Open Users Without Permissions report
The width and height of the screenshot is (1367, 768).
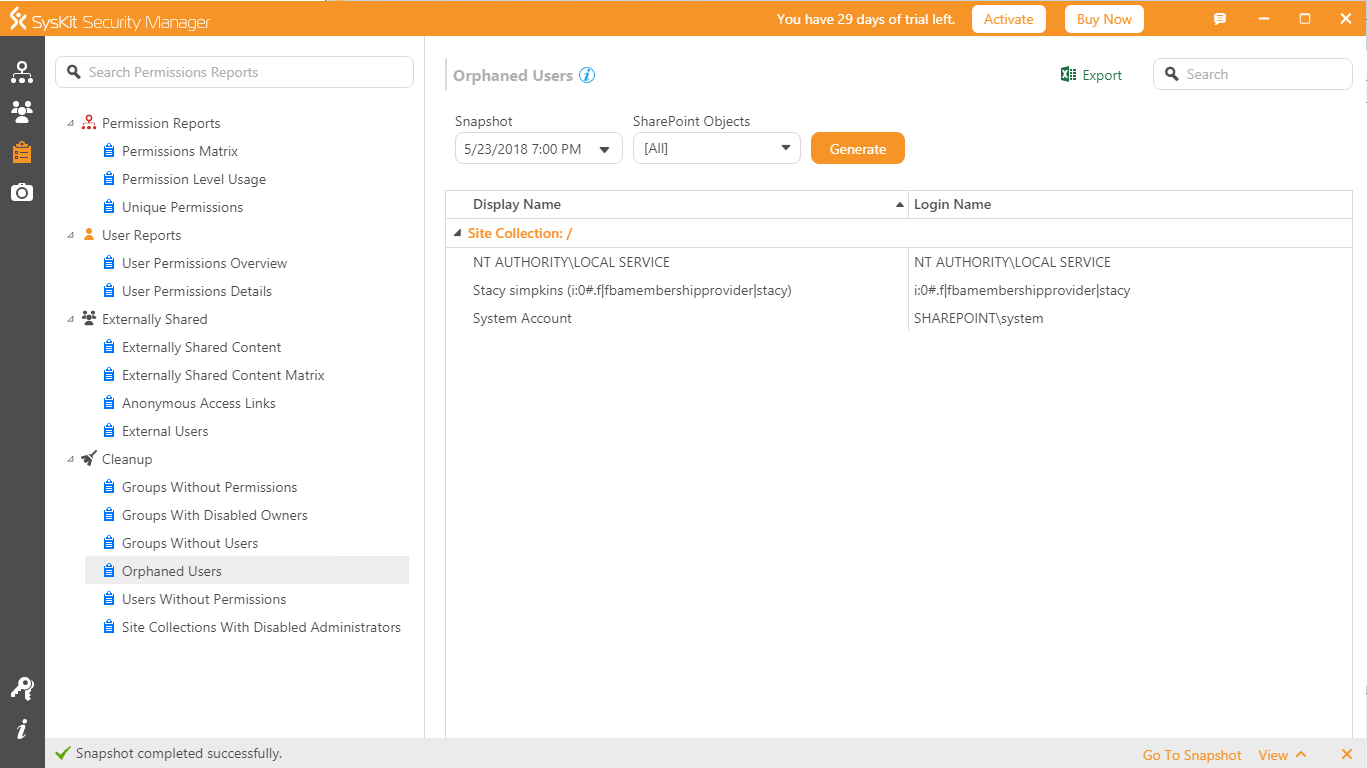pos(204,599)
